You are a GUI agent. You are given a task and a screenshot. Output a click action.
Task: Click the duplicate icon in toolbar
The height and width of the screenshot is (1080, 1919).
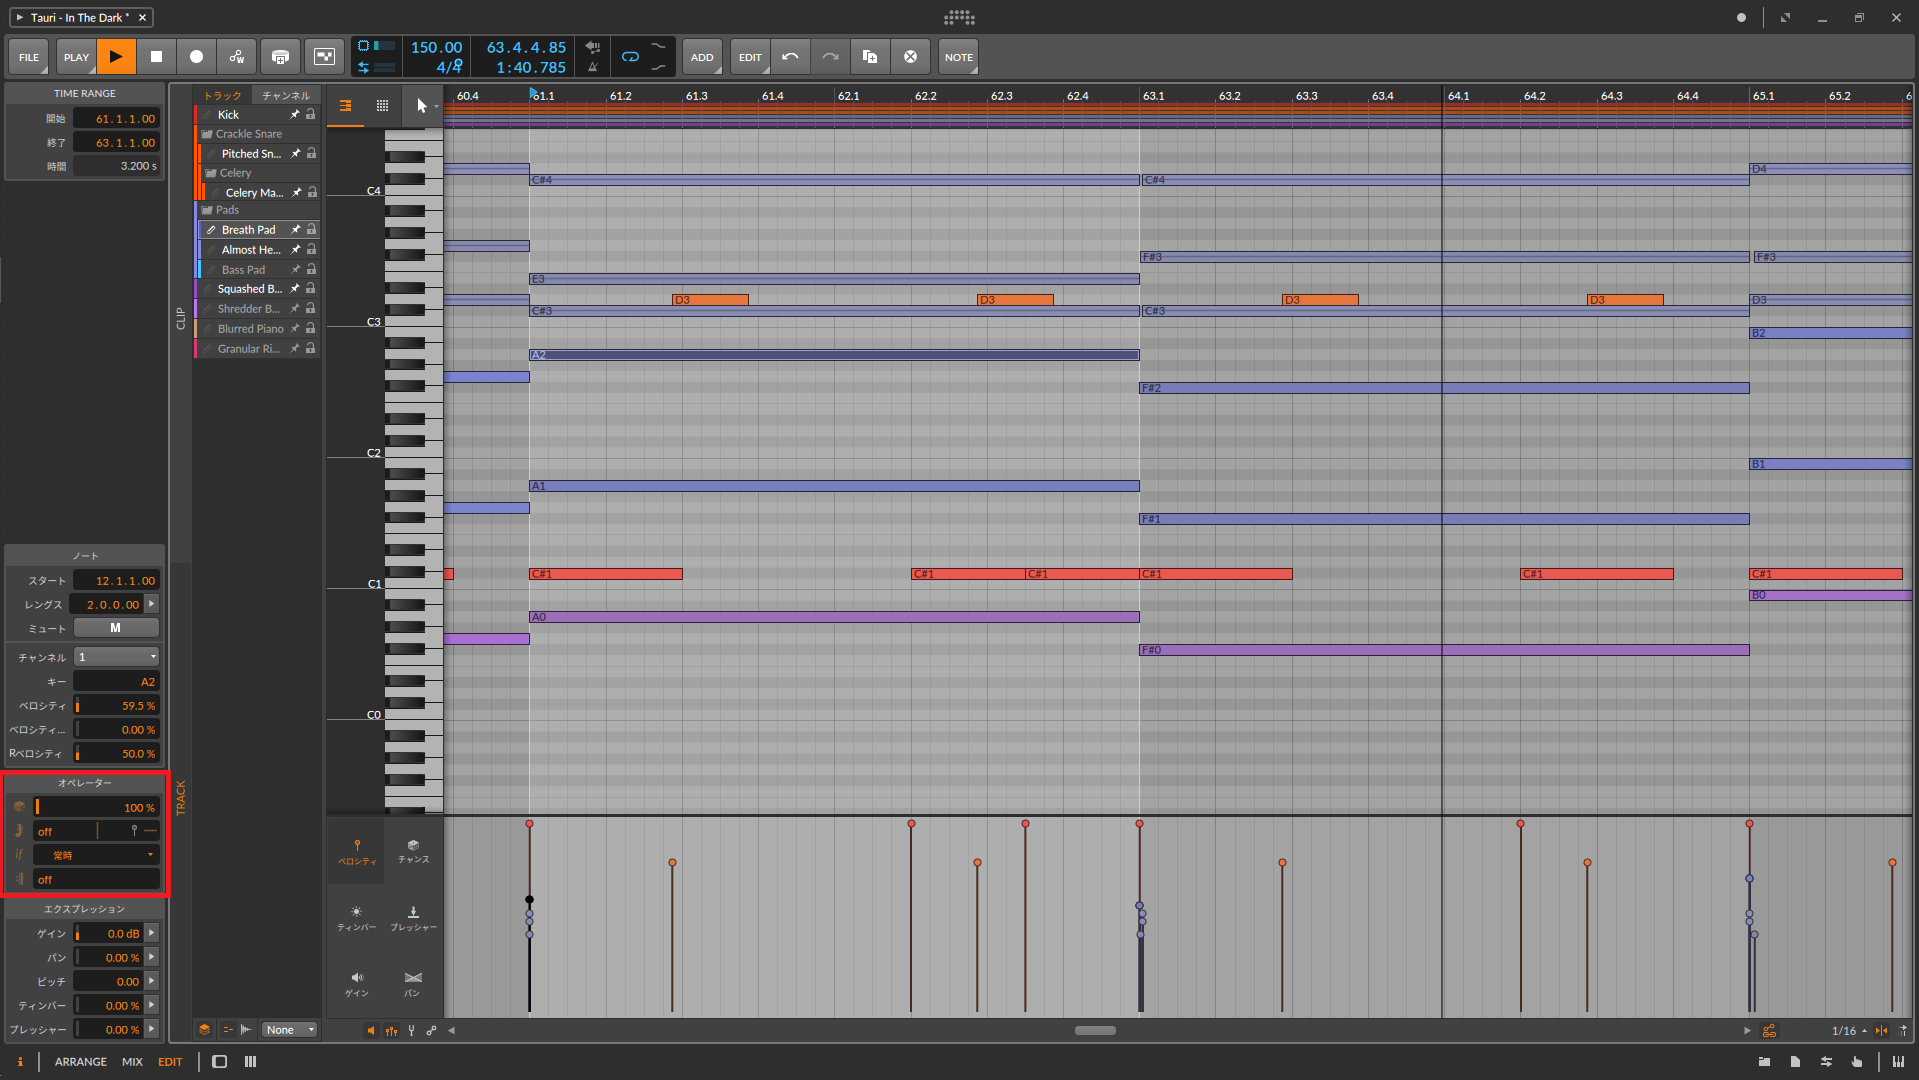tap(870, 57)
